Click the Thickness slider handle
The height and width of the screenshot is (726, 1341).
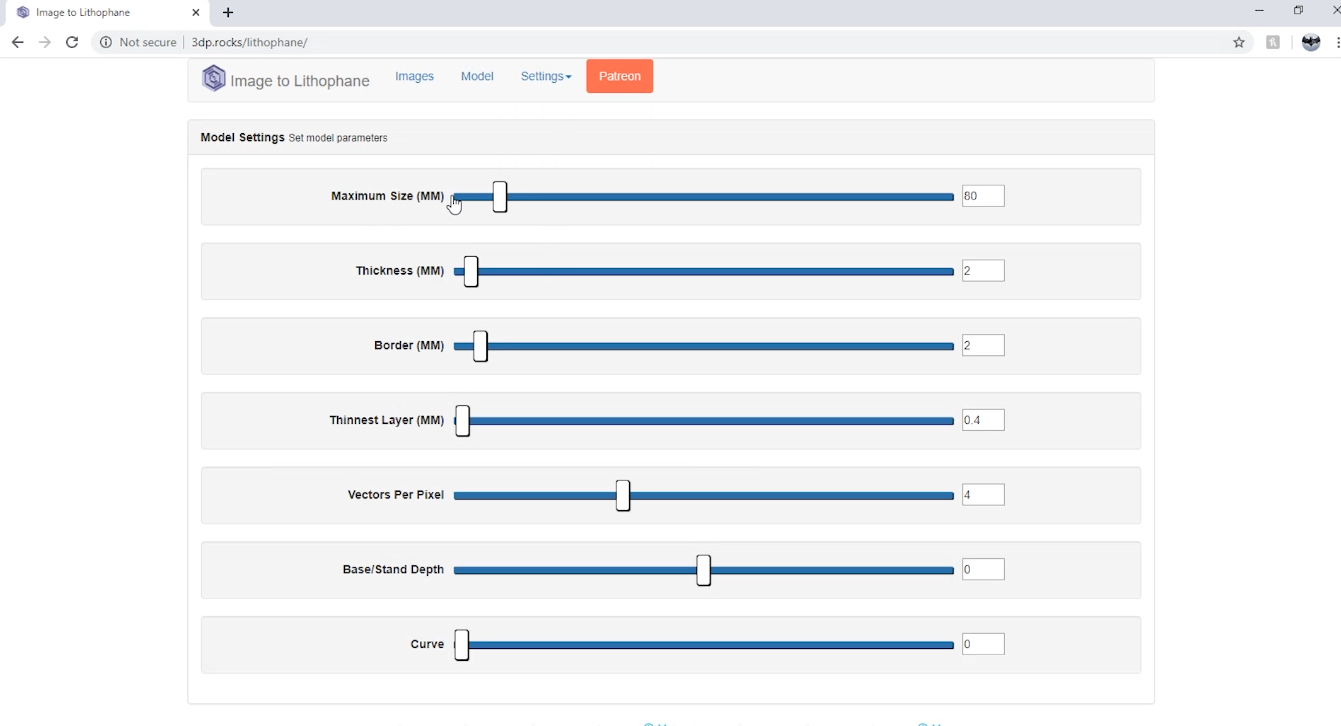(x=471, y=271)
